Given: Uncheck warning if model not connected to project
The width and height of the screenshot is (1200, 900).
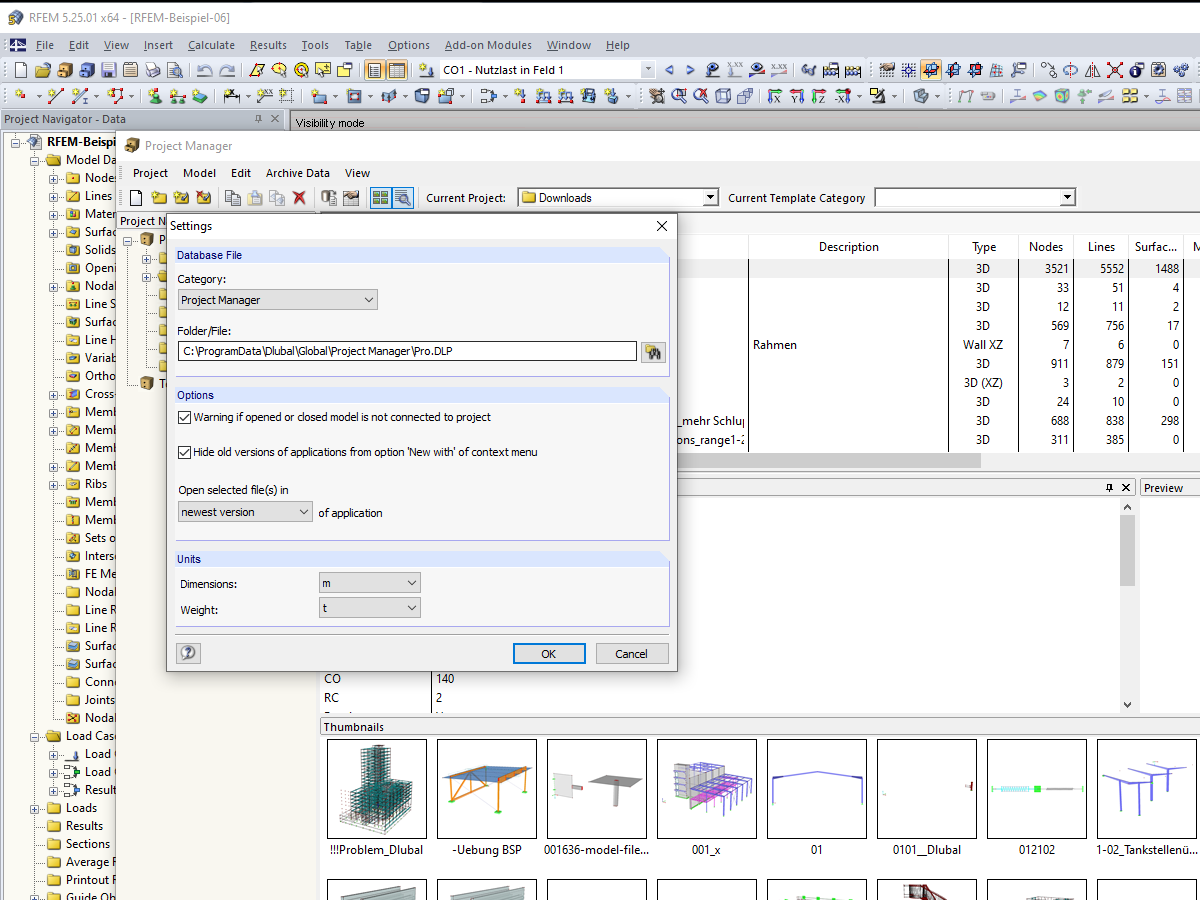Looking at the screenshot, I should 184,417.
